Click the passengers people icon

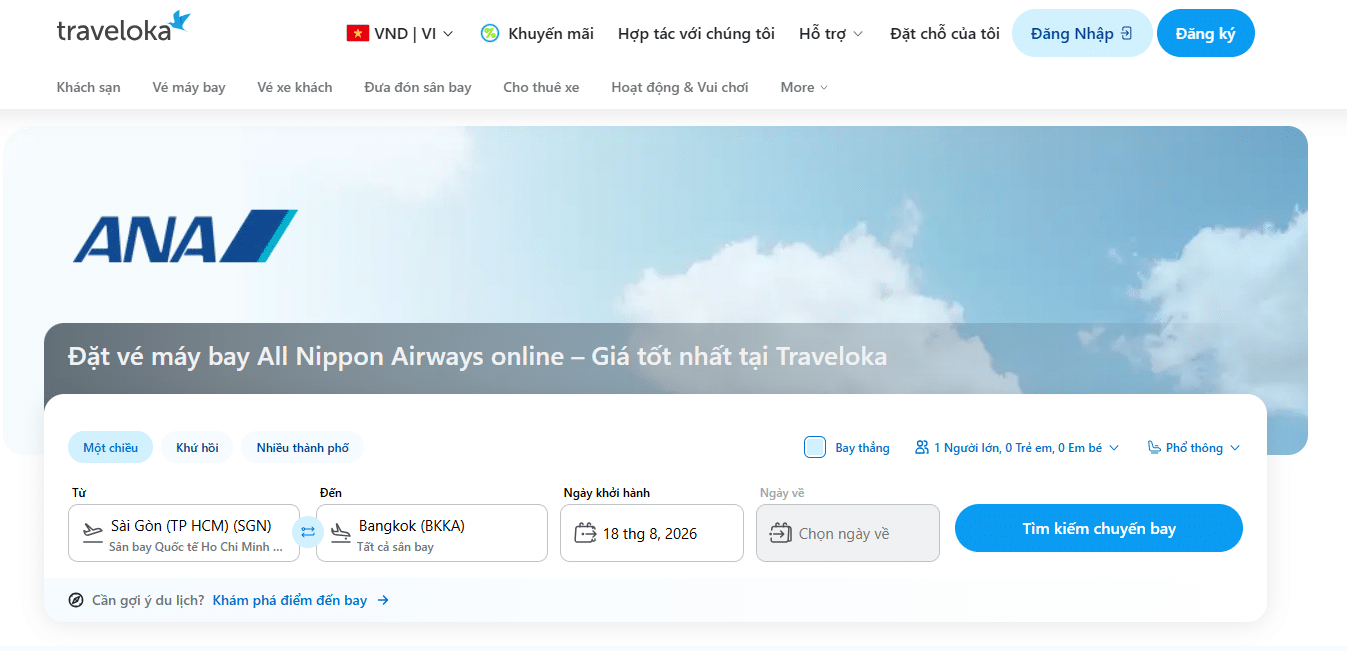922,447
